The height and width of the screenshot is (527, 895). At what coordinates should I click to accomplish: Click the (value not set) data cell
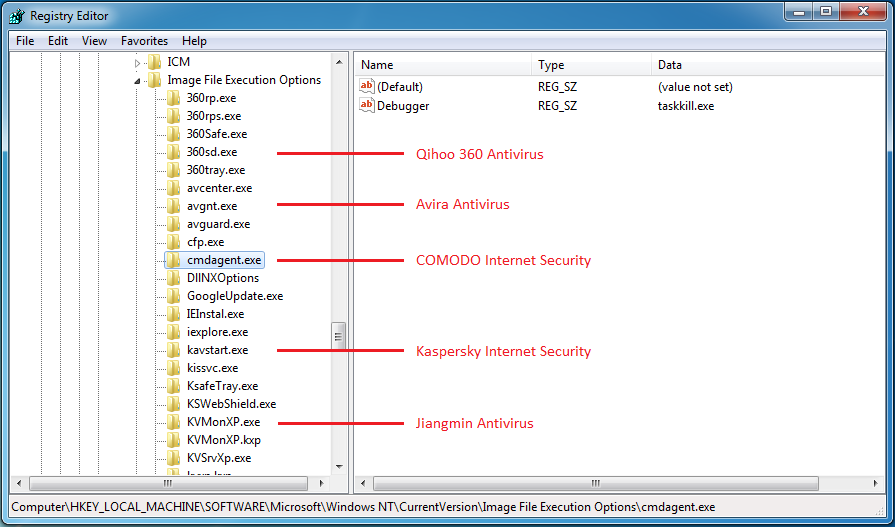coord(695,87)
